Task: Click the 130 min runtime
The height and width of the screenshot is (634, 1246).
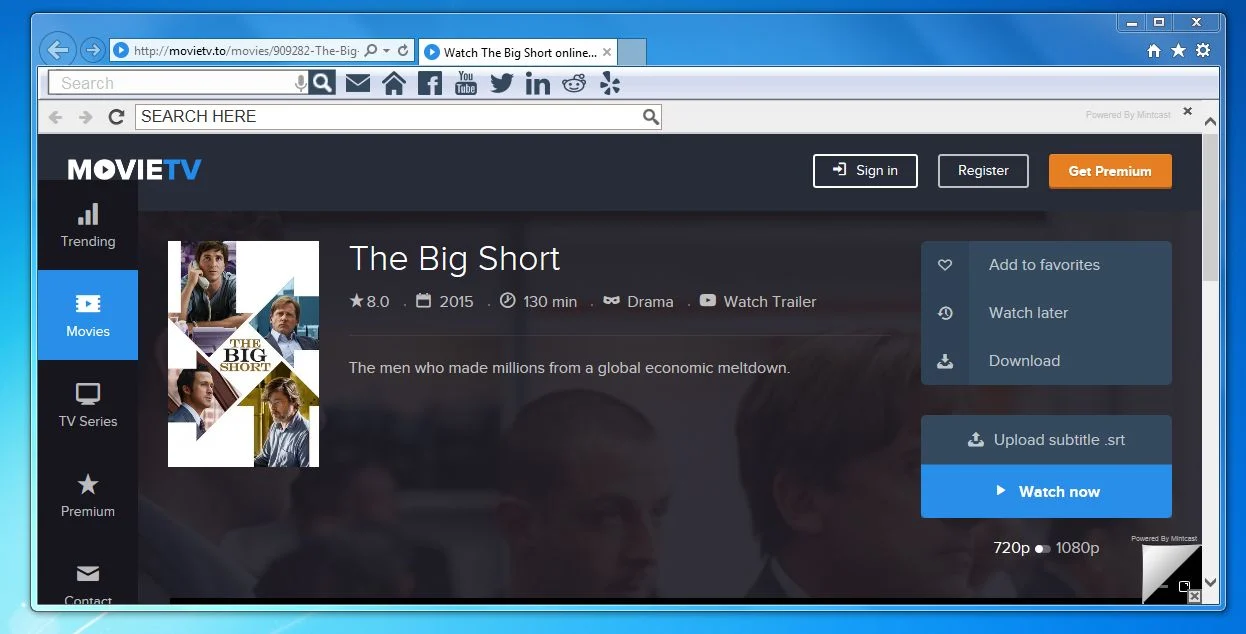Action: 538,301
